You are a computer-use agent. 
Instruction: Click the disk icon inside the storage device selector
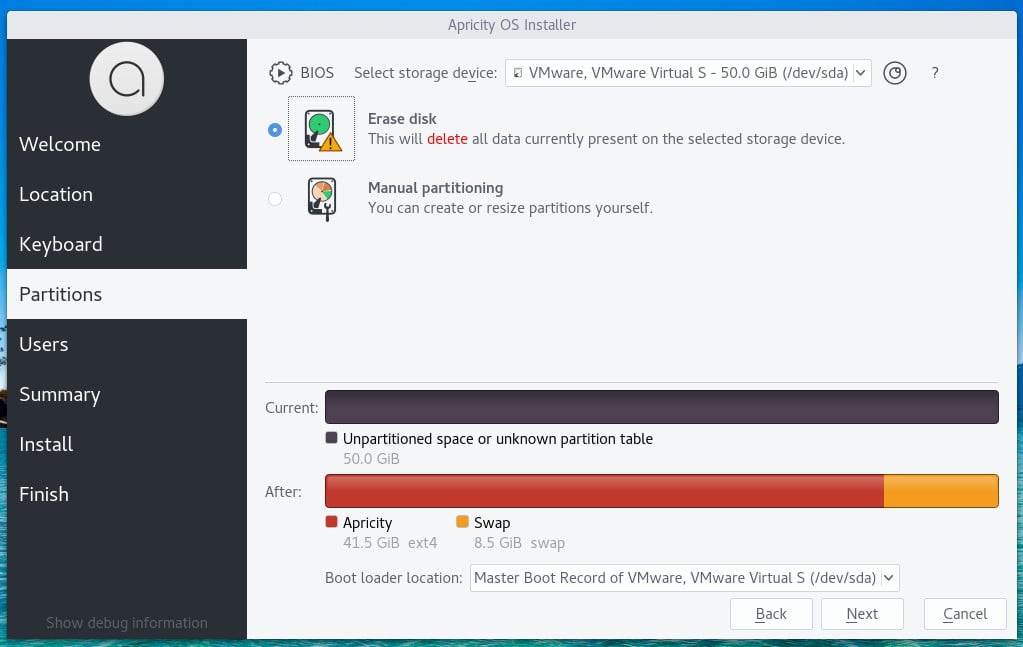517,72
